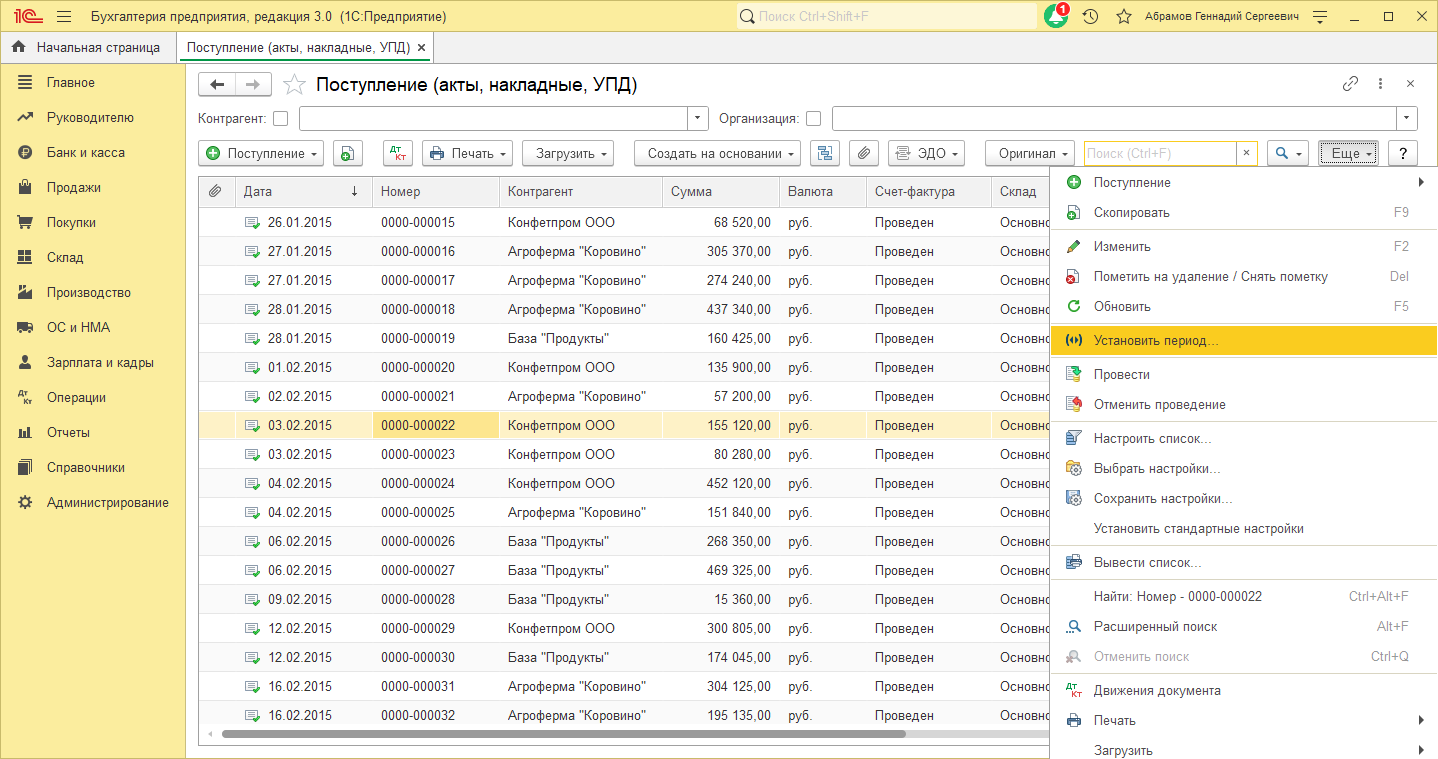Expand the Контрагент dropdown list

coord(698,119)
